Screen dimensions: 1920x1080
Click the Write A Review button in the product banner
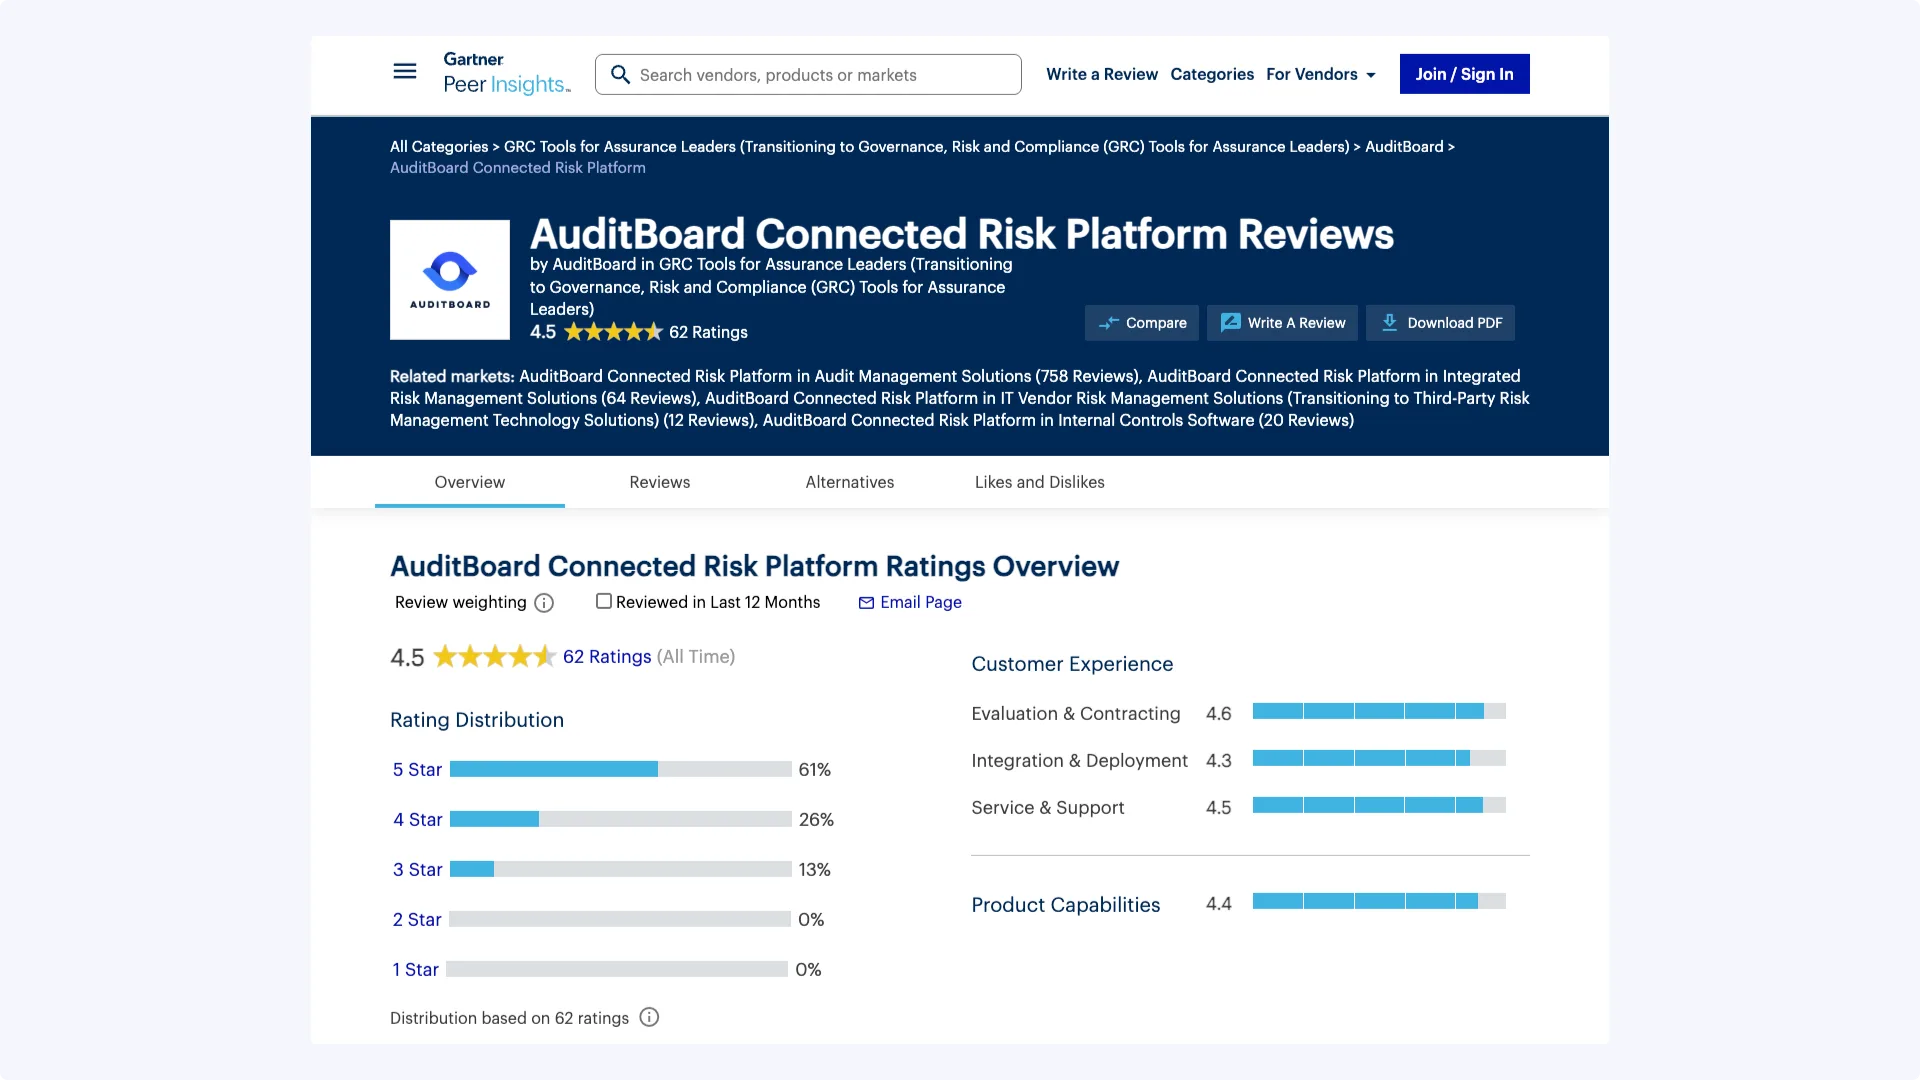tap(1282, 323)
